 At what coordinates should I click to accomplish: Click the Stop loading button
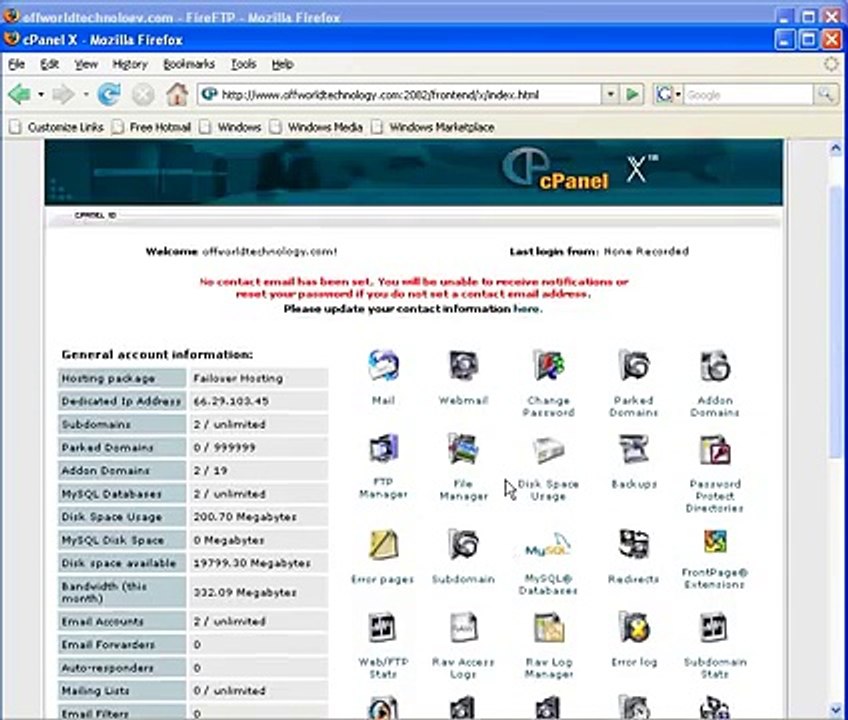click(143, 95)
